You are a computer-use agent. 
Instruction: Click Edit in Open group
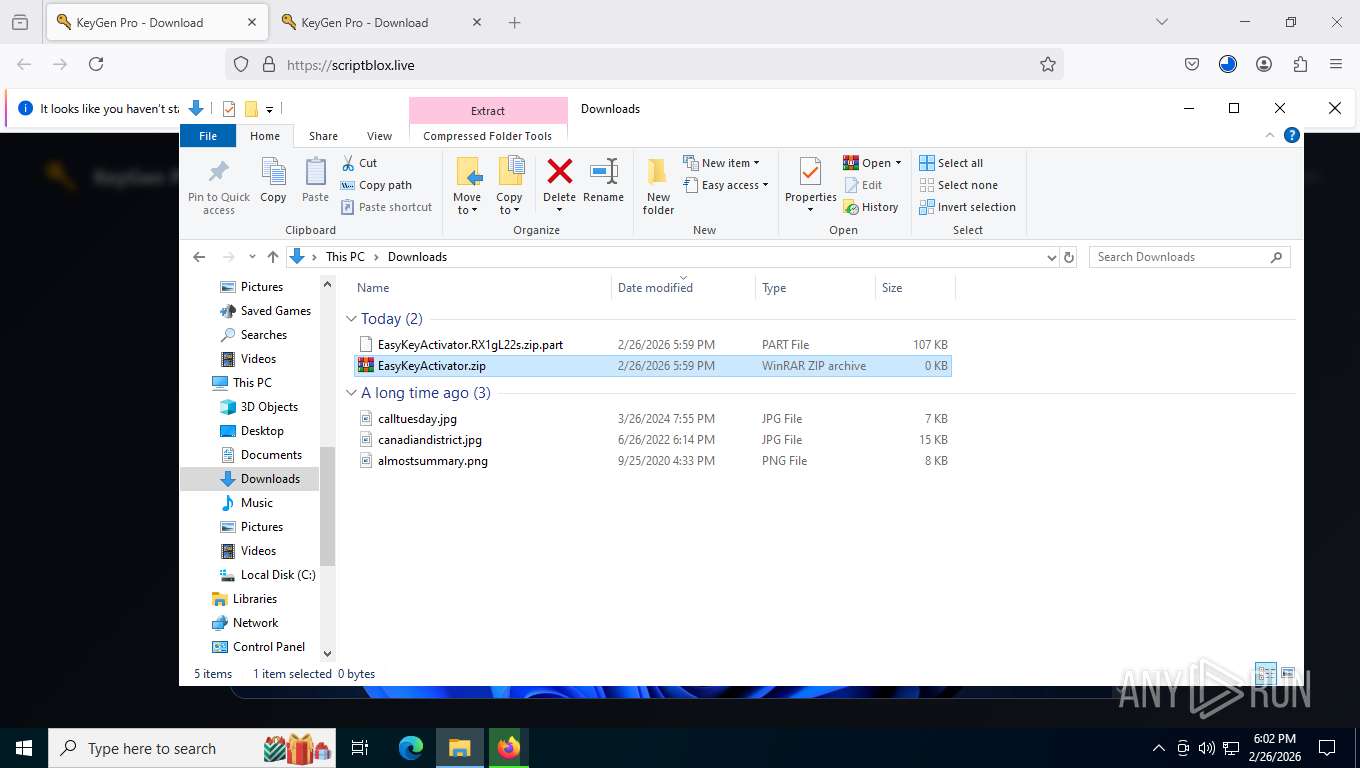863,185
